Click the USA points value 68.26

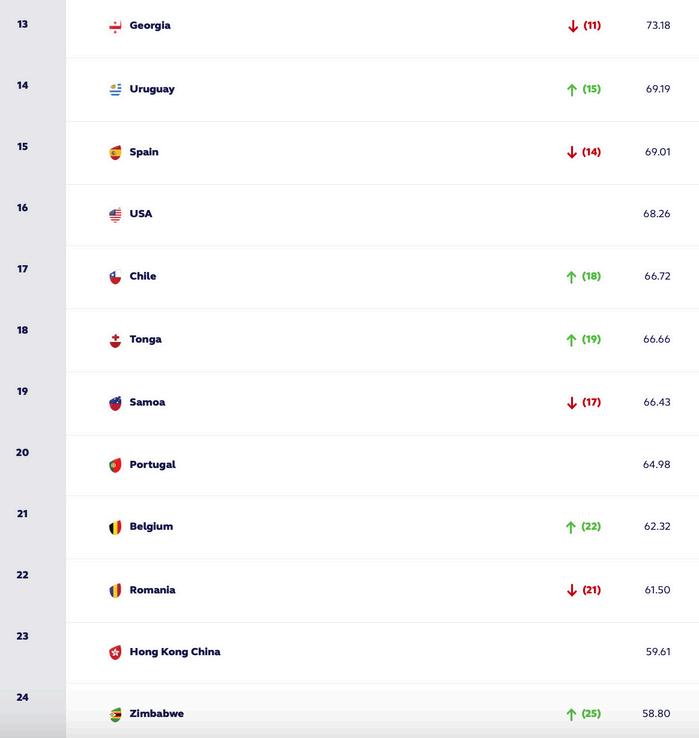pyautogui.click(x=657, y=214)
